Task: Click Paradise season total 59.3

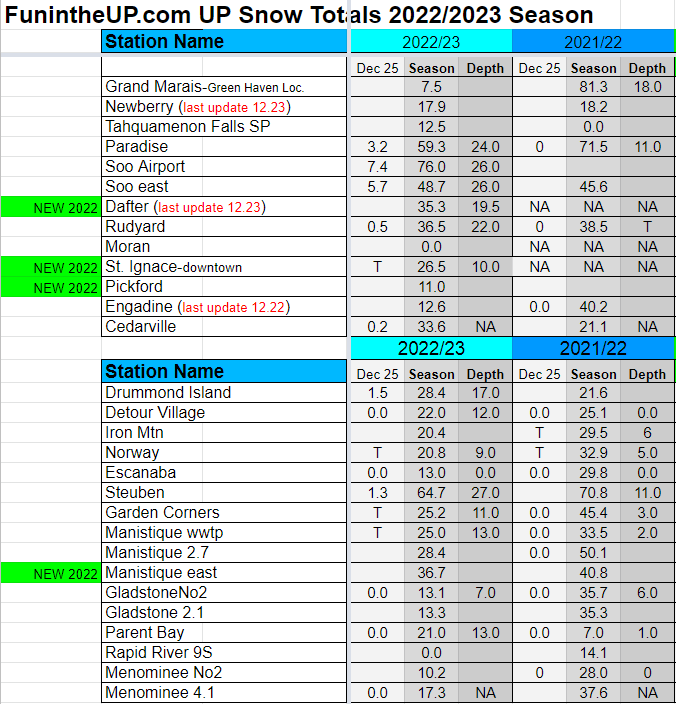Action: tap(431, 147)
